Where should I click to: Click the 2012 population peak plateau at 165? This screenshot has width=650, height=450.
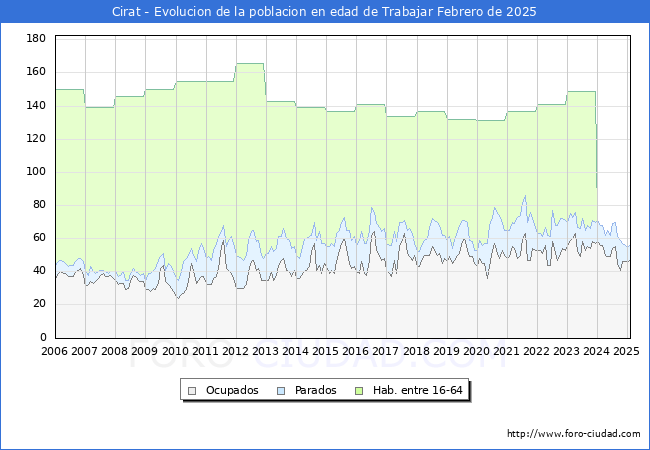tap(250, 63)
